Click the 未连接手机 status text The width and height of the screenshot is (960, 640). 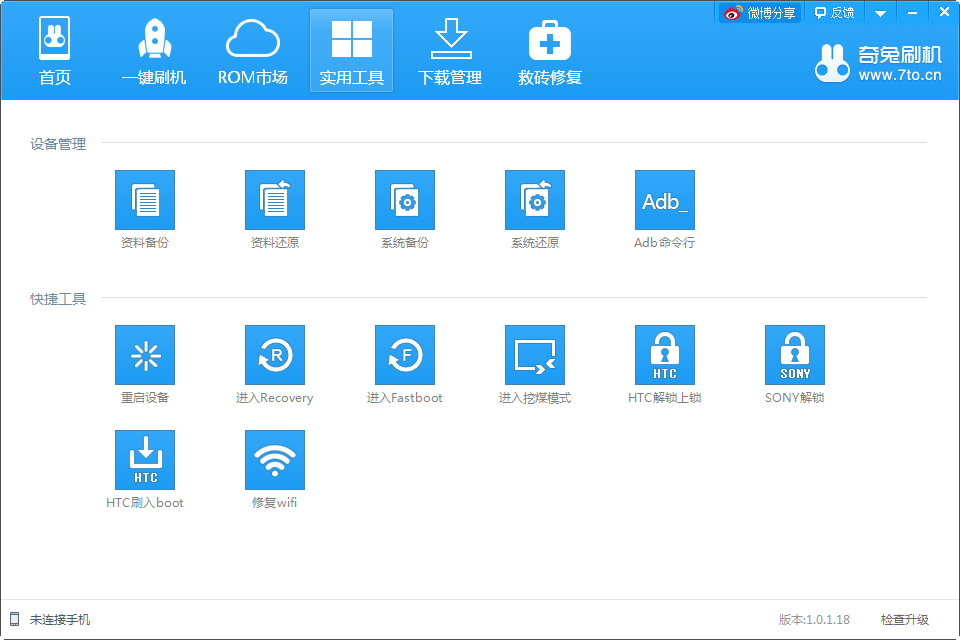[x=60, y=620]
